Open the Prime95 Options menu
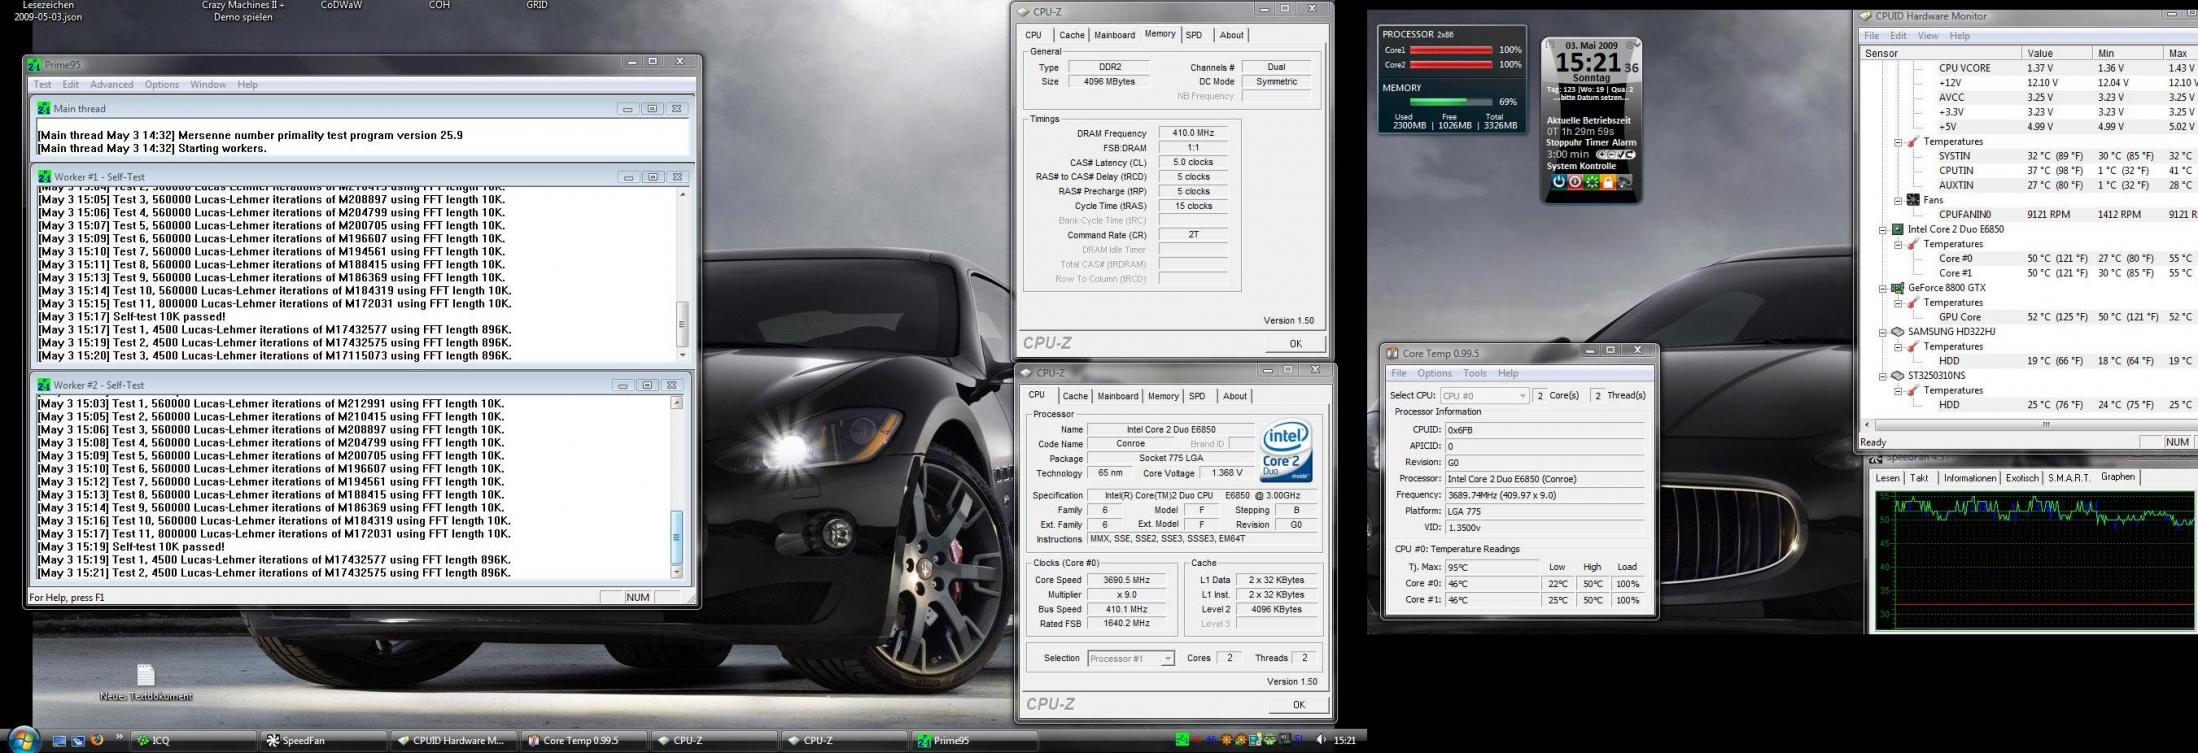2198x753 pixels. [x=162, y=85]
